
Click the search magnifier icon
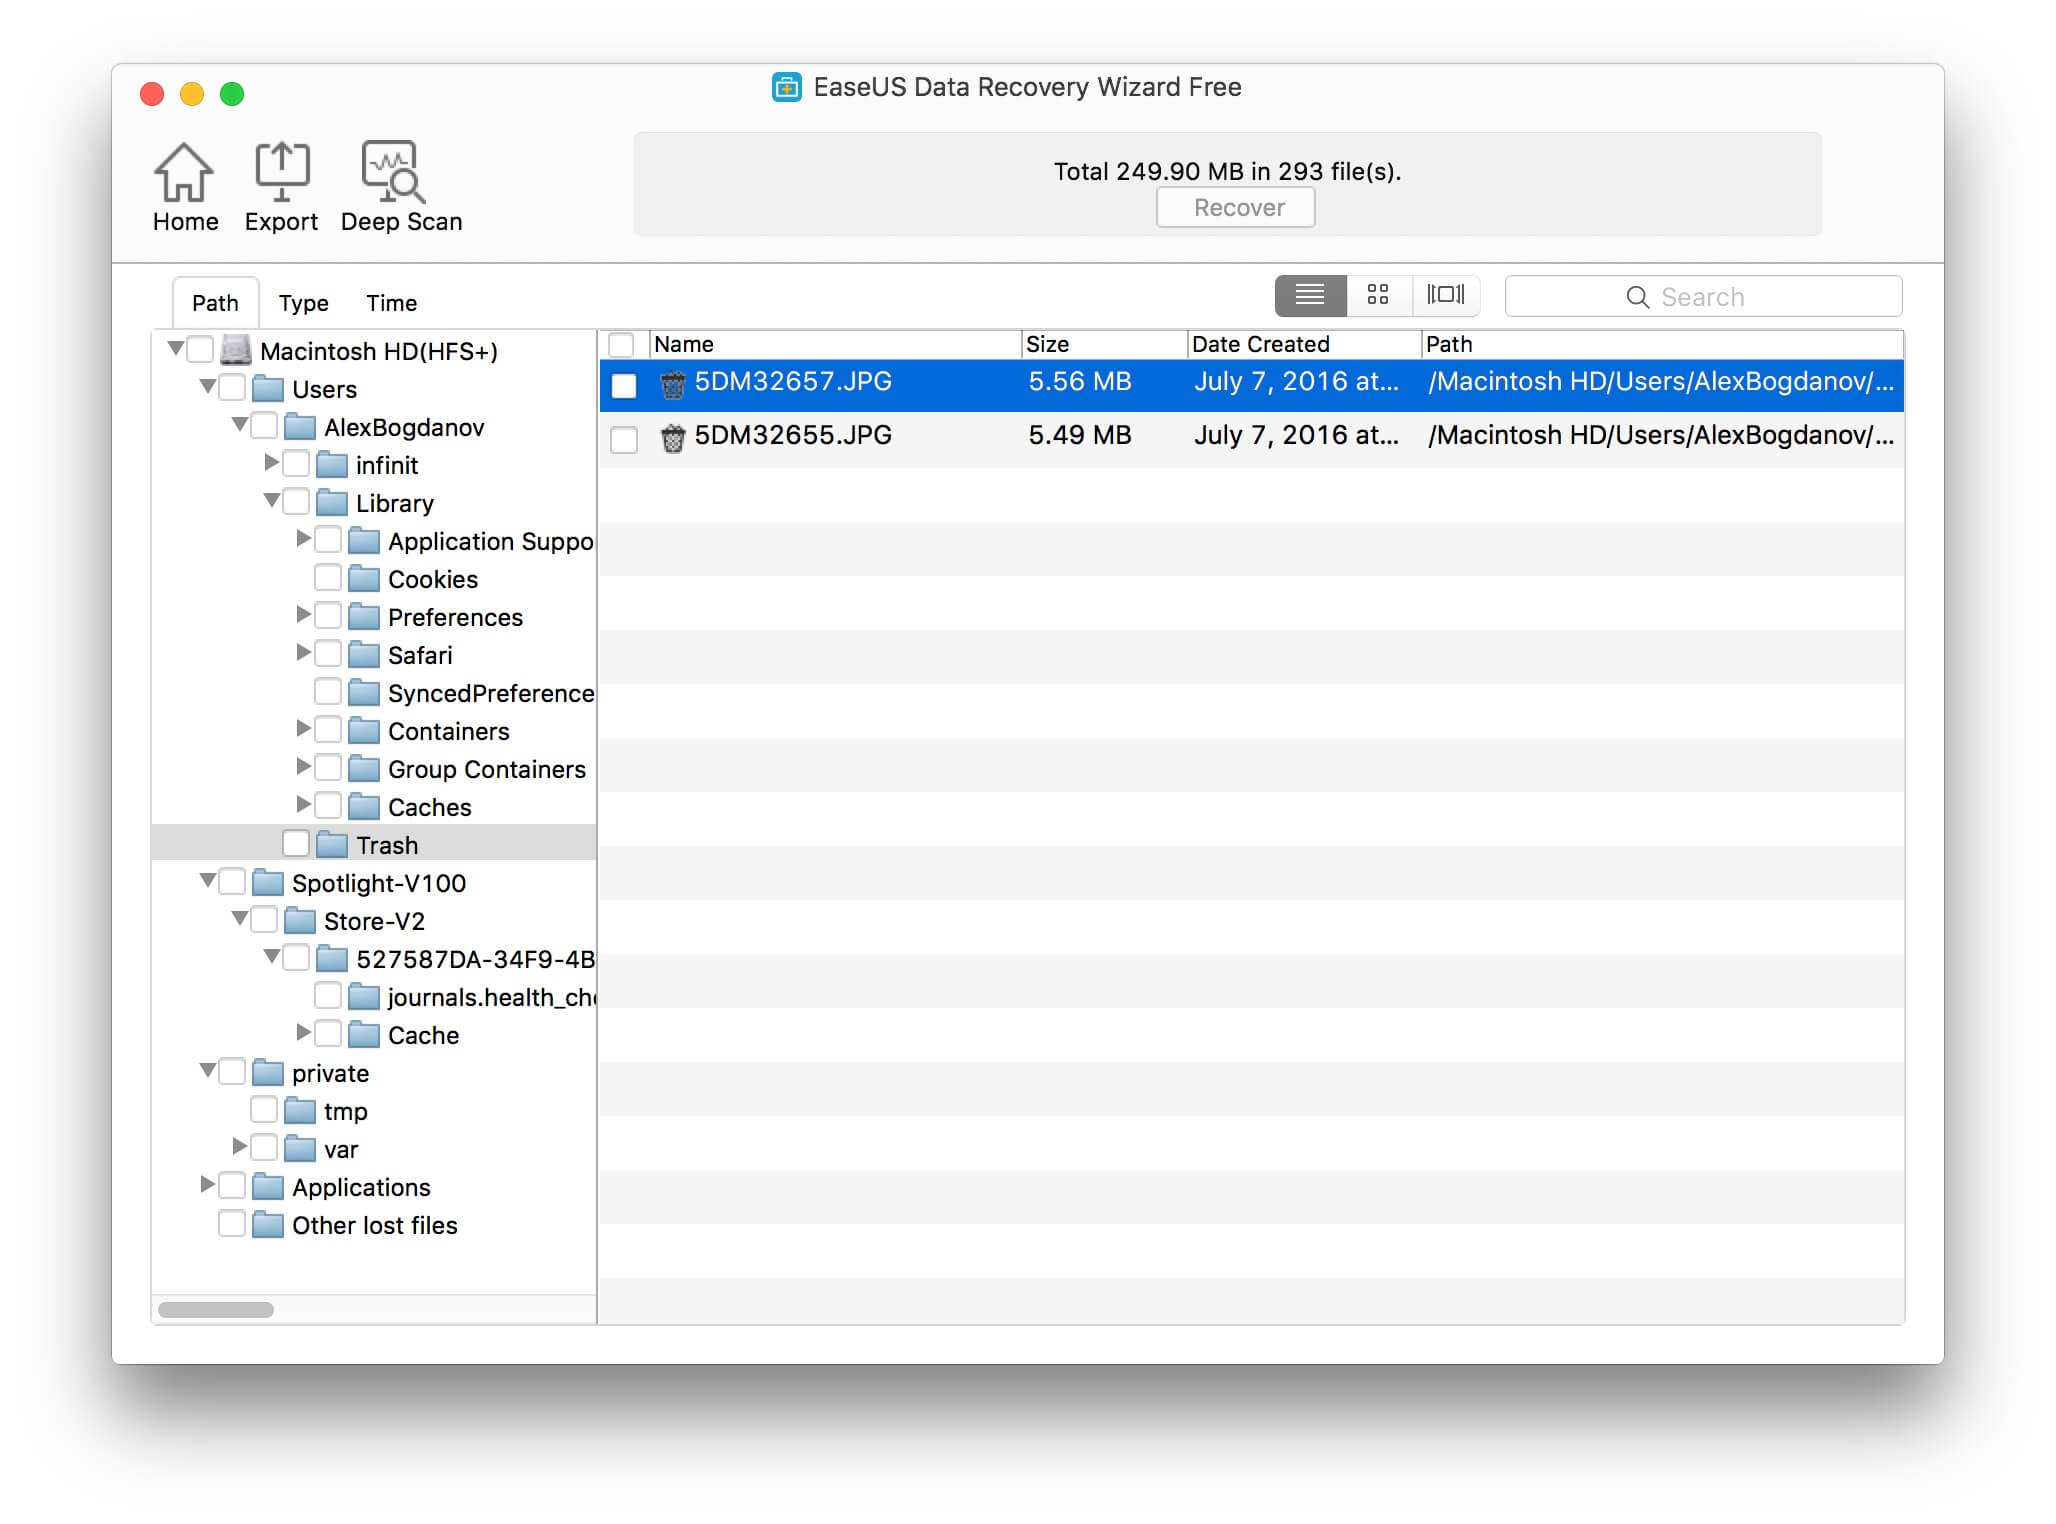(x=1637, y=297)
